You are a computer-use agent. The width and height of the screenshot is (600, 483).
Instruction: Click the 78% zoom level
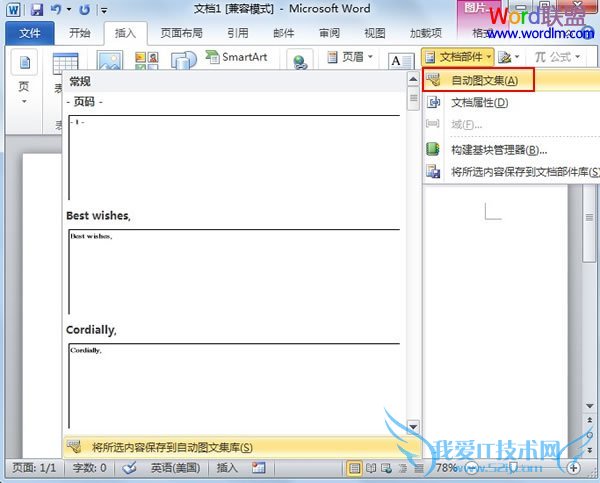[447, 468]
